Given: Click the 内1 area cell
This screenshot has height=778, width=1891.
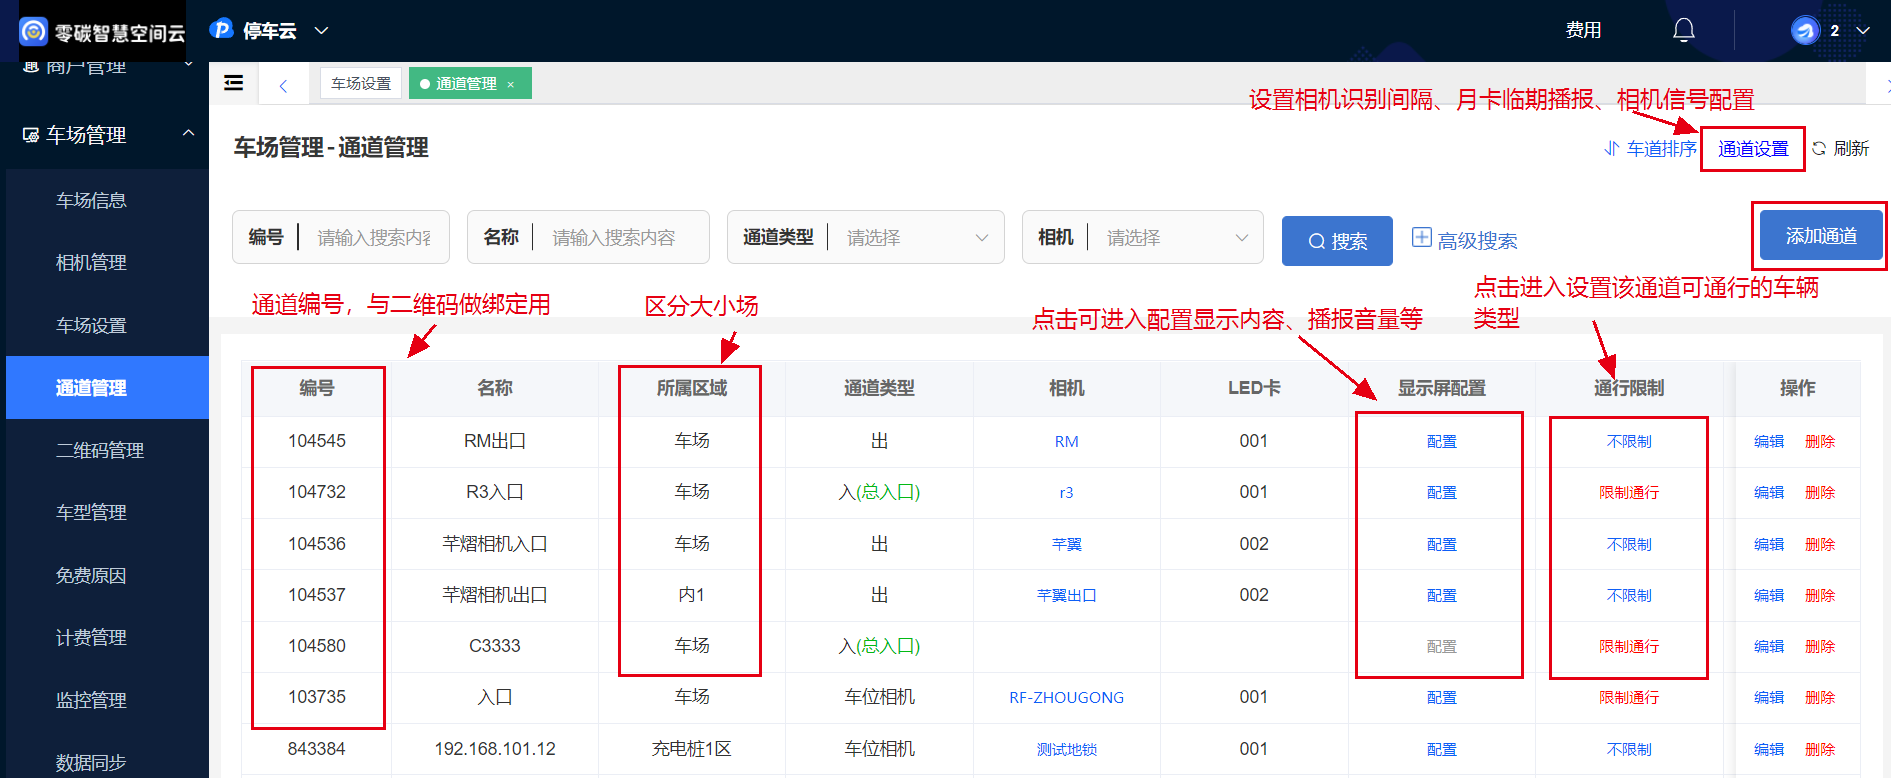Looking at the screenshot, I should tap(692, 595).
